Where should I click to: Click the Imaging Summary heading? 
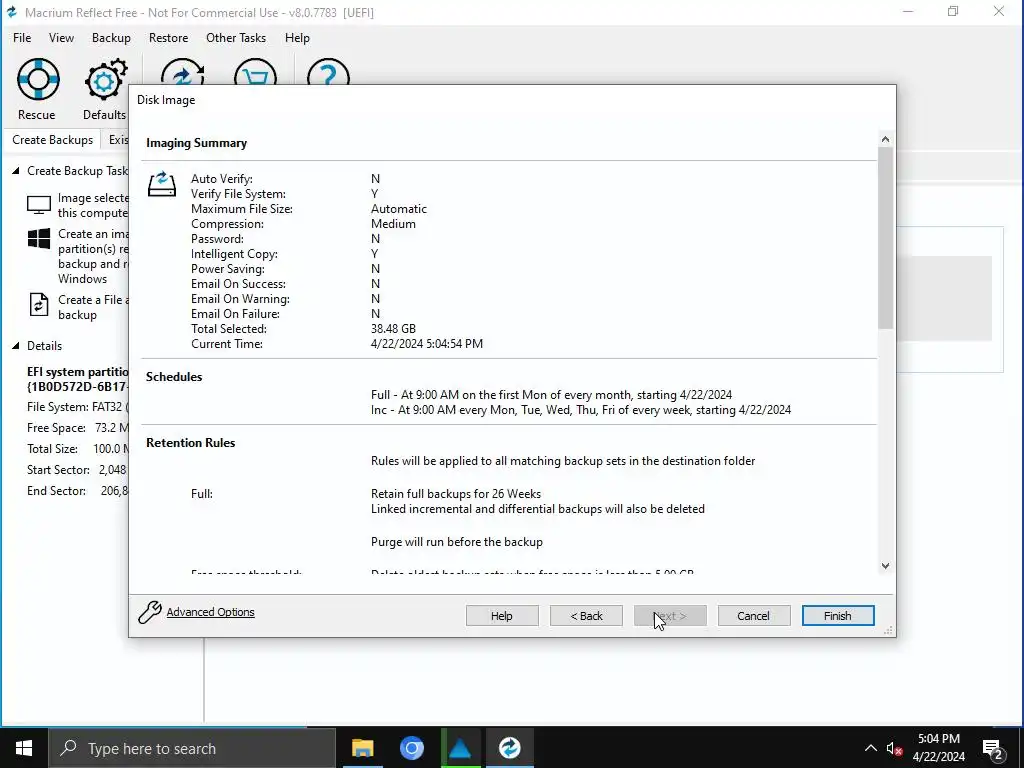(x=196, y=142)
